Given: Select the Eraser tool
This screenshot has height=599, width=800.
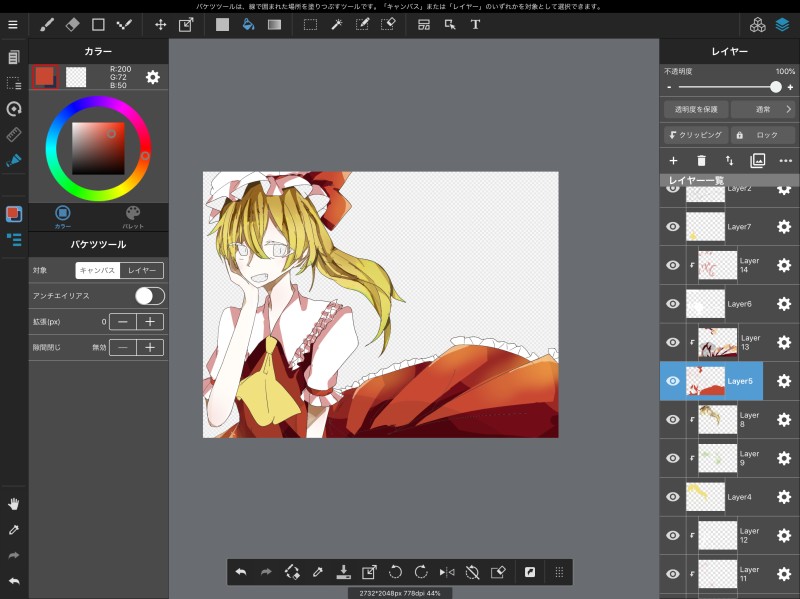Looking at the screenshot, I should [x=72, y=24].
